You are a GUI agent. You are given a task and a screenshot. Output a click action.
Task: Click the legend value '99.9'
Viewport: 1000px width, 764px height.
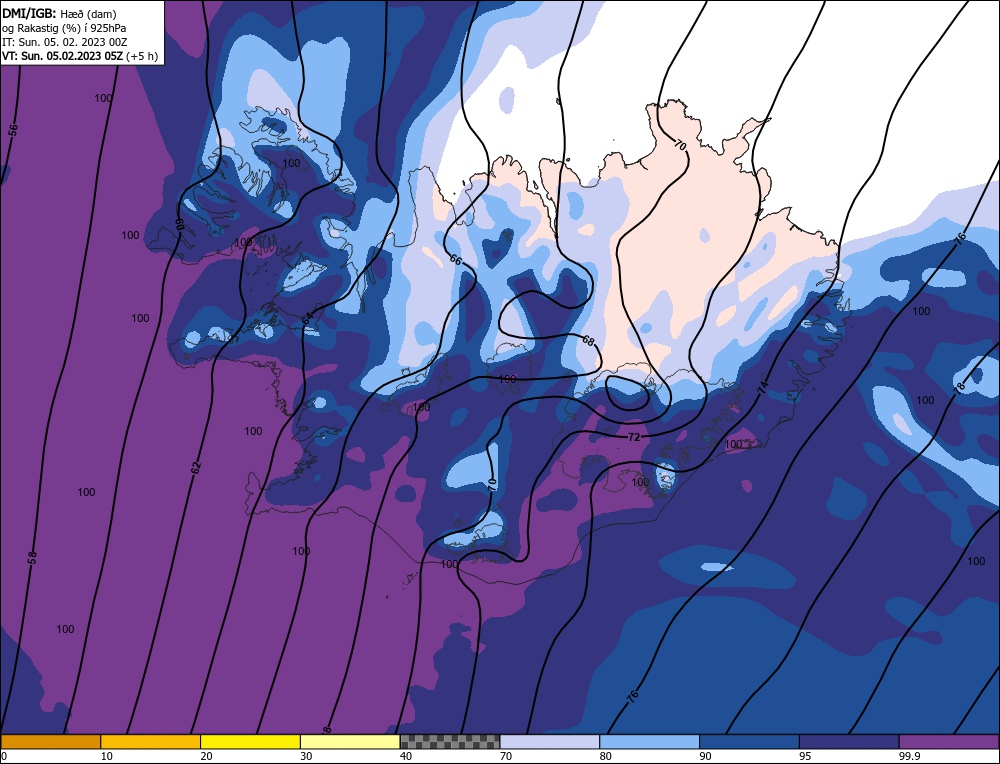click(909, 756)
